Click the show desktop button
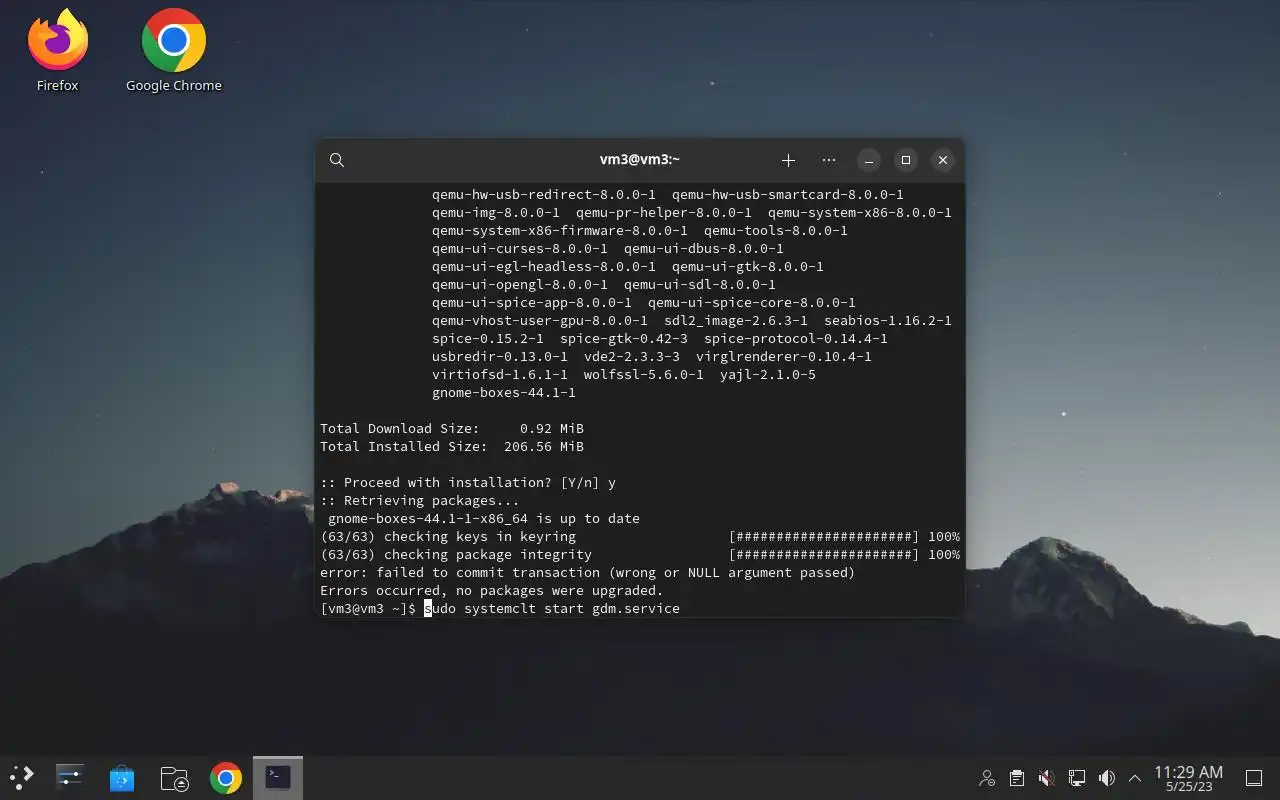 click(x=1254, y=778)
